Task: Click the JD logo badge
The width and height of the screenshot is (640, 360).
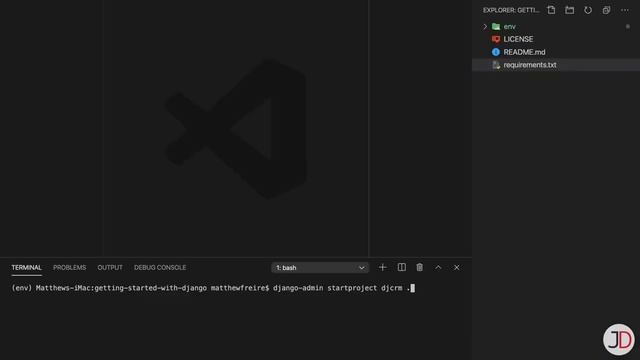Action: tap(618, 340)
